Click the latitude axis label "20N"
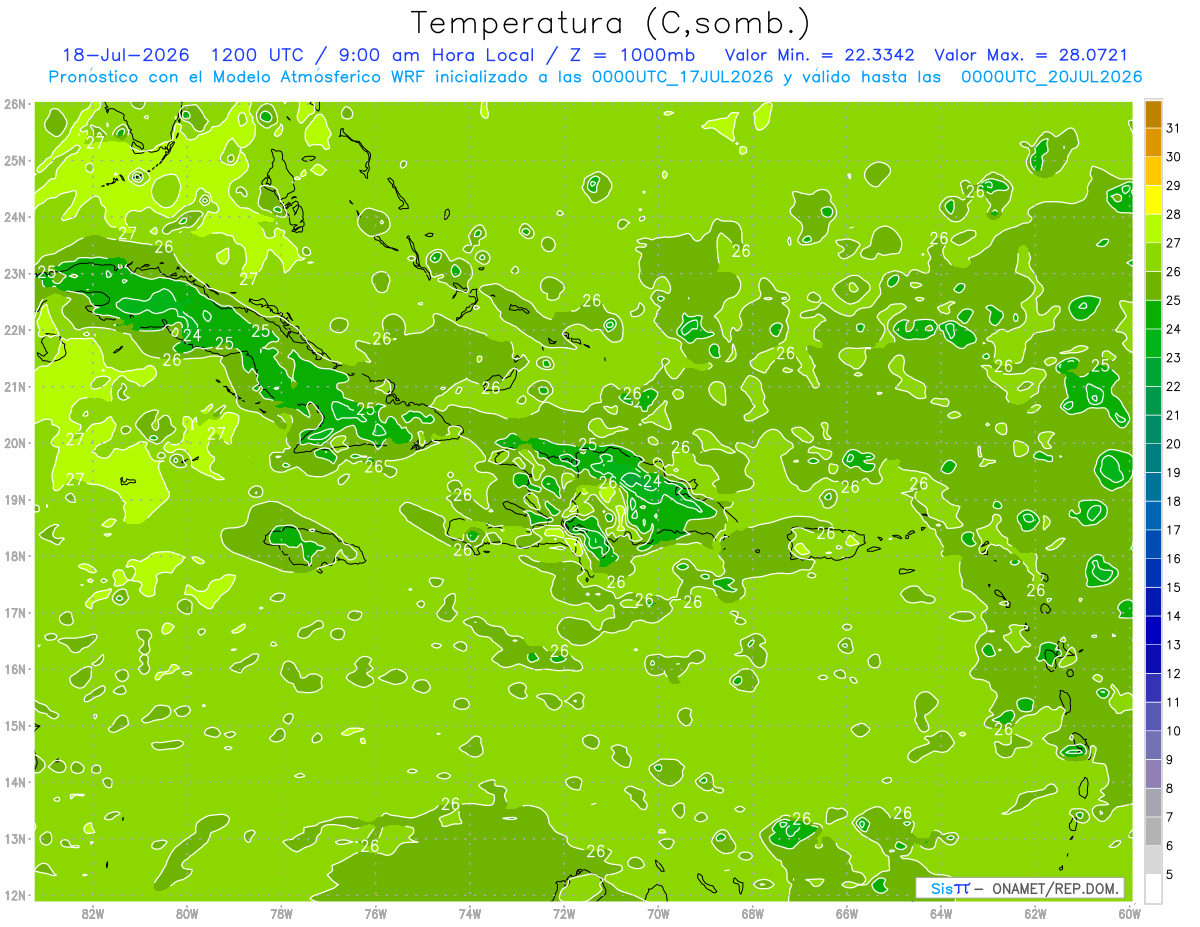This screenshot has width=1200, height=927. pos(15,443)
